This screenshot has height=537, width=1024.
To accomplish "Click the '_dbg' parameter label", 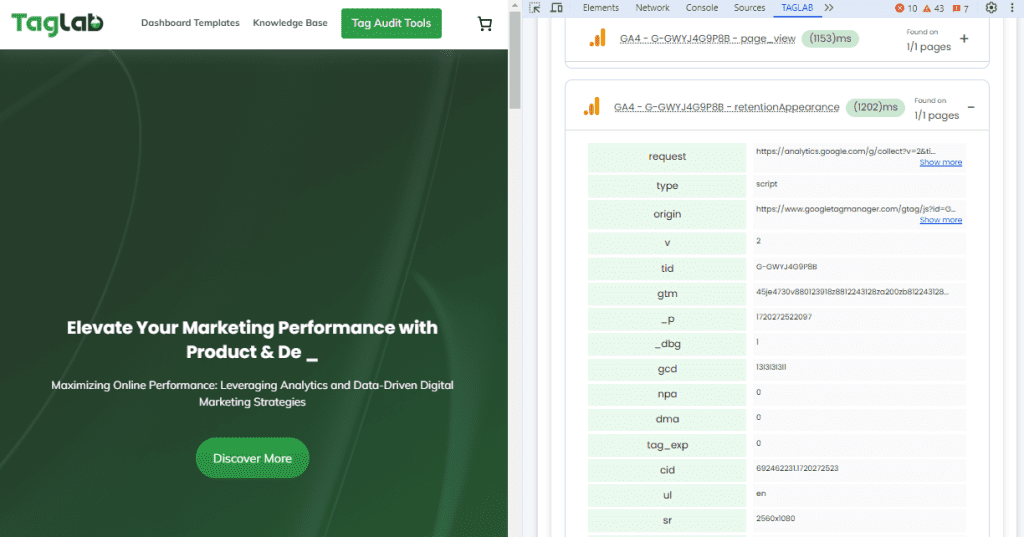I will coord(667,344).
